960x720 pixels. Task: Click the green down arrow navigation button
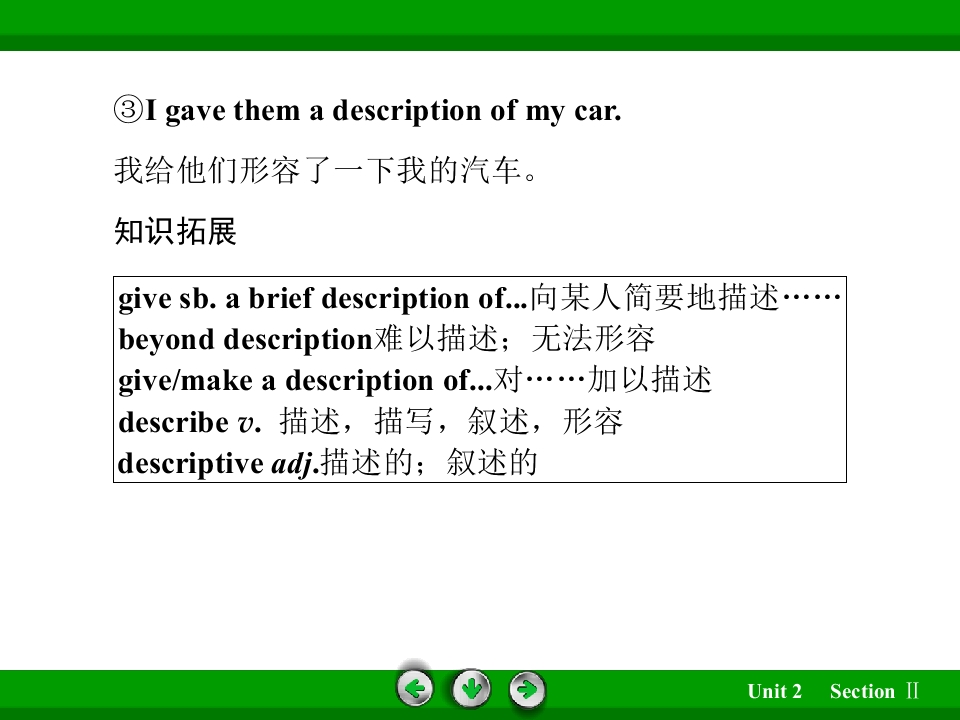(471, 689)
